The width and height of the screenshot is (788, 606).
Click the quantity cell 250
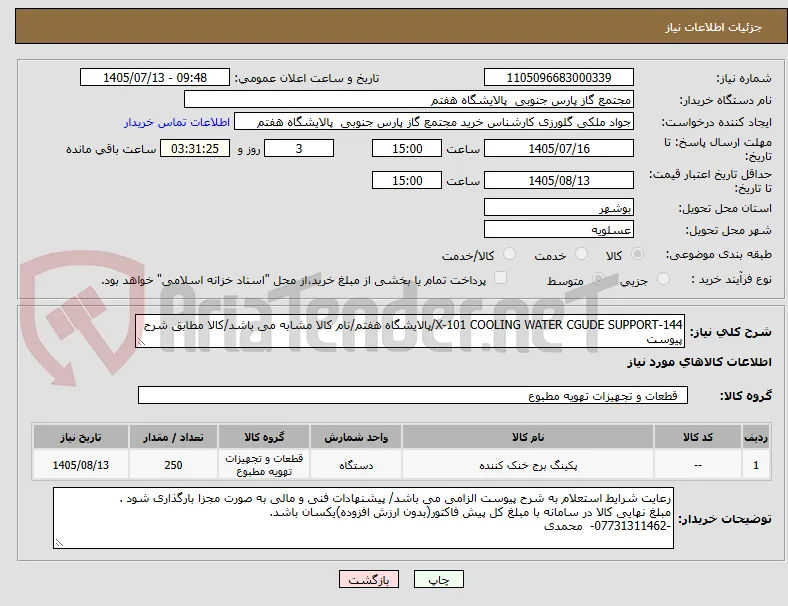tap(173, 465)
